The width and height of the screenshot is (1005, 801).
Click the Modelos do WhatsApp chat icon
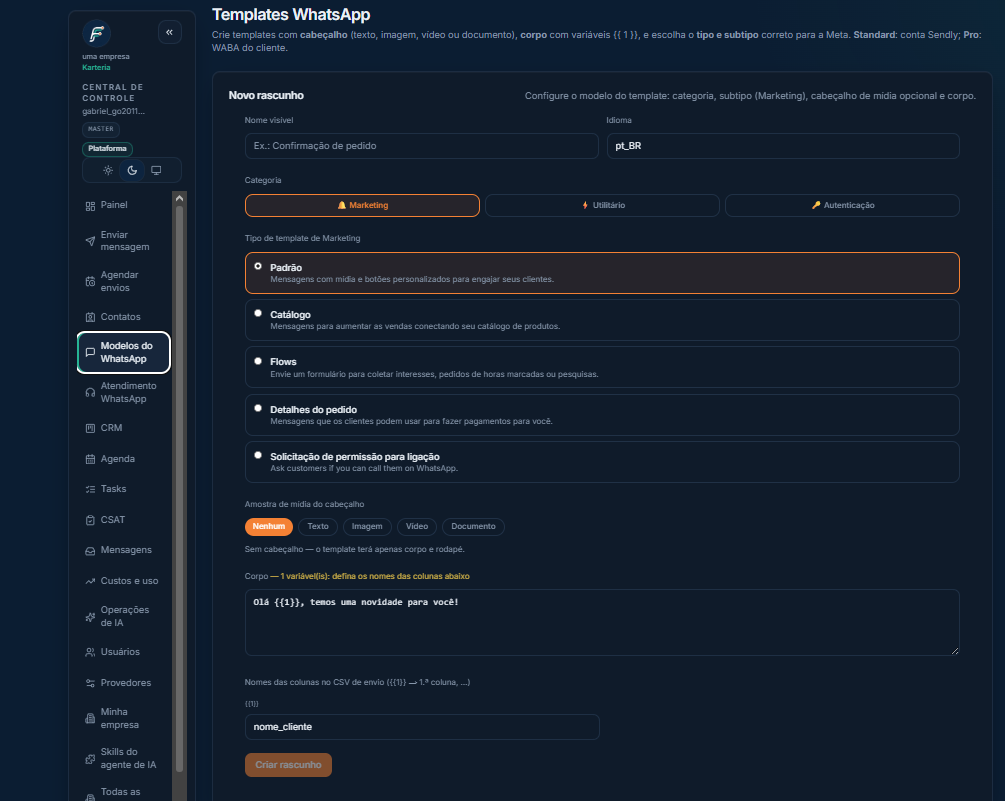(x=90, y=352)
